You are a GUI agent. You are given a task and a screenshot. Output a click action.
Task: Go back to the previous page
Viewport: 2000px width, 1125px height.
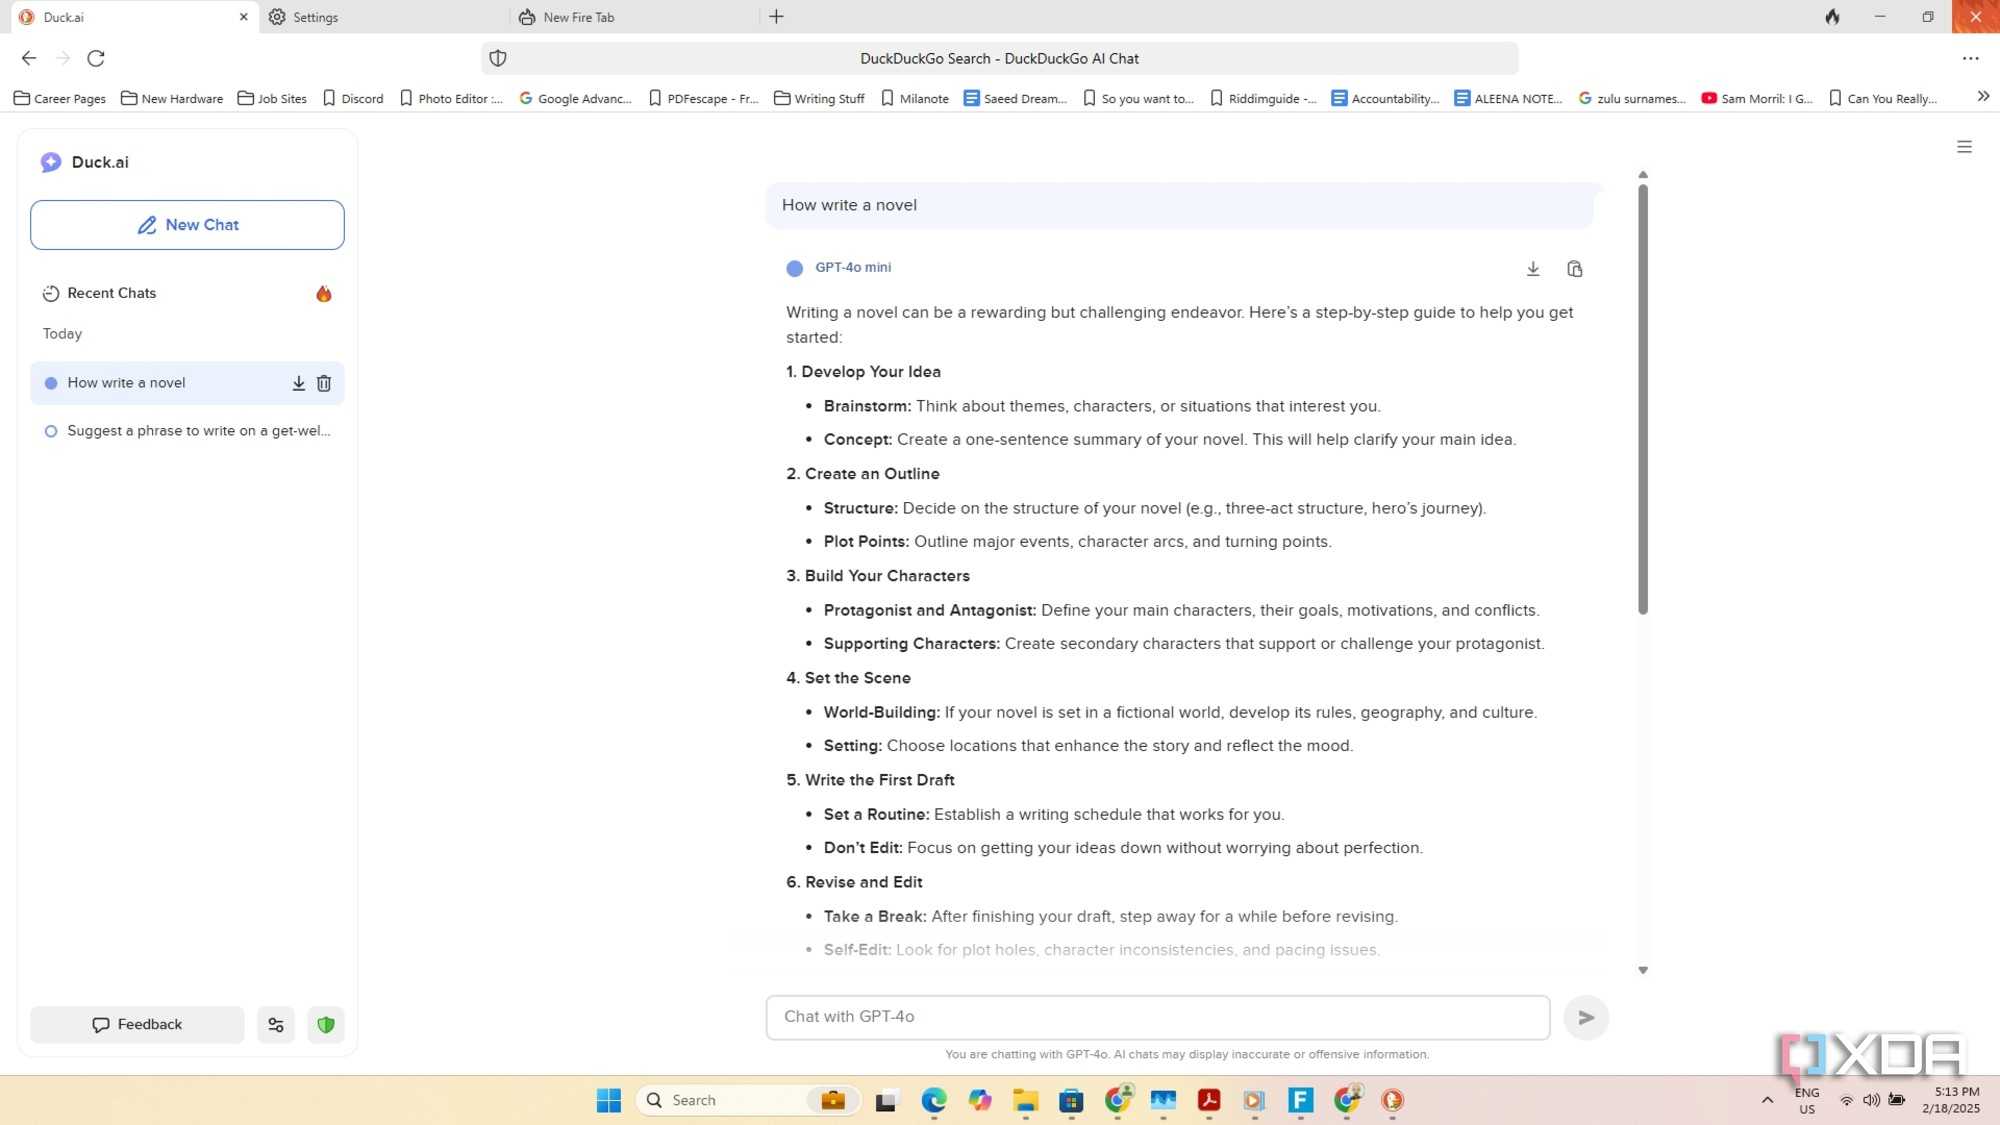[29, 58]
